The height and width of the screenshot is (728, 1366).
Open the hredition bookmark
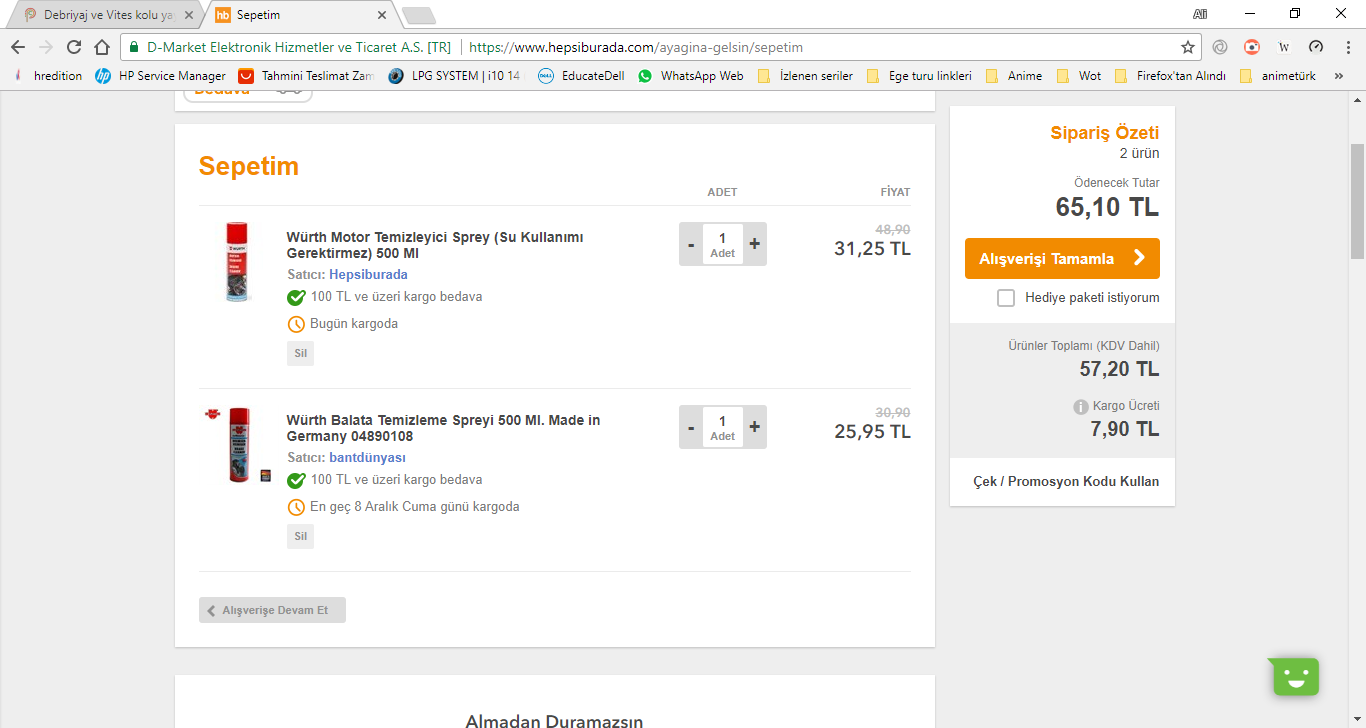tap(48, 76)
